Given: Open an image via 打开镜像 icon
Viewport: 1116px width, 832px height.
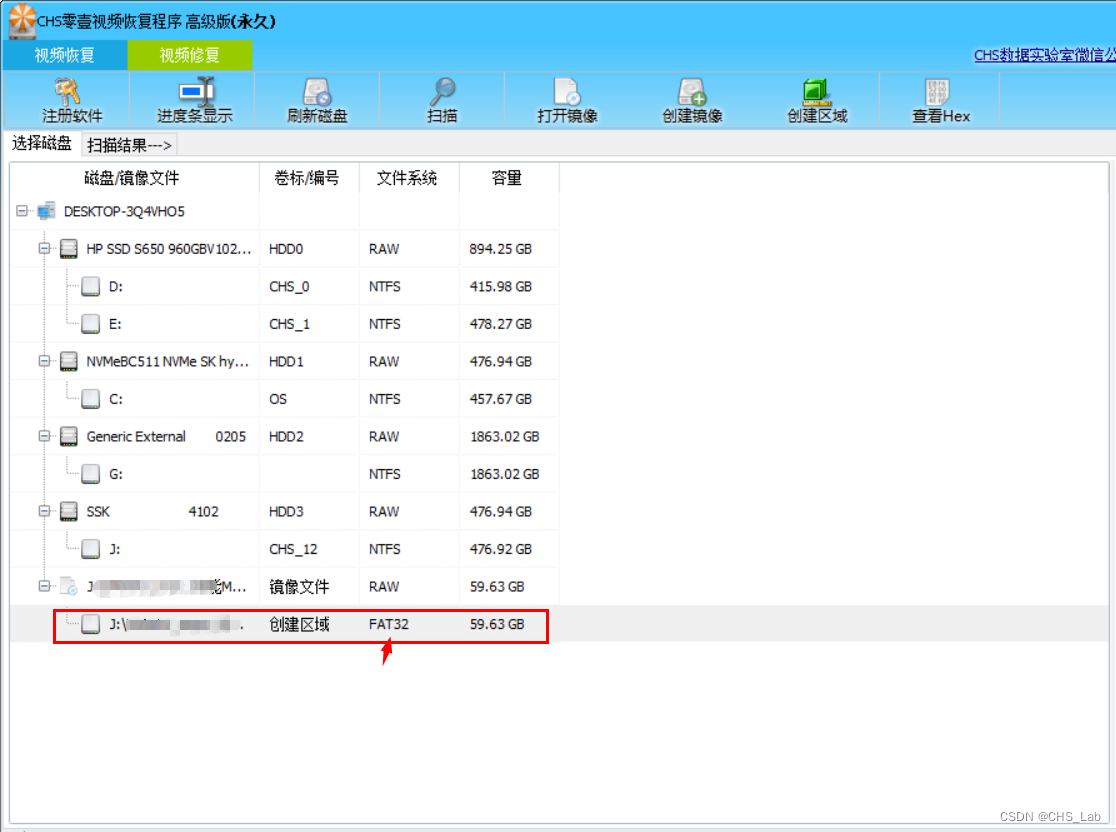Looking at the screenshot, I should point(567,91).
